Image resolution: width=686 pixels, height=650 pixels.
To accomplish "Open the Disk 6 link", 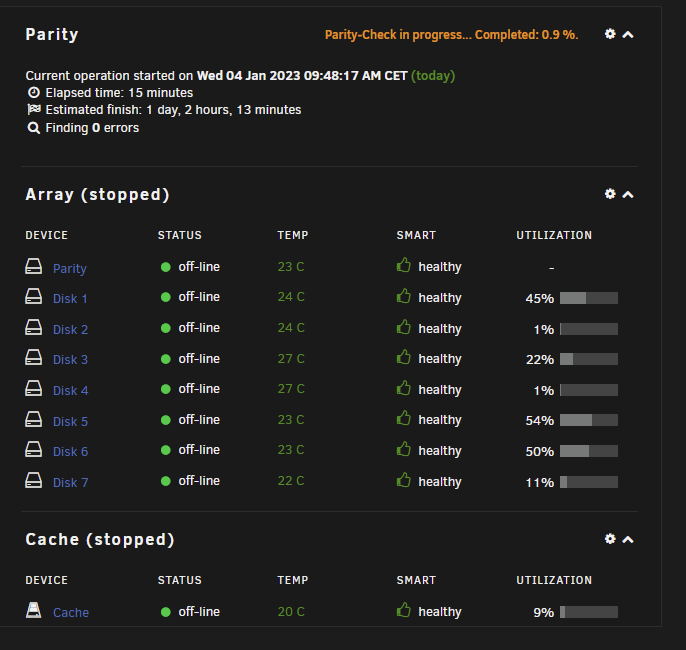I will click(70, 452).
